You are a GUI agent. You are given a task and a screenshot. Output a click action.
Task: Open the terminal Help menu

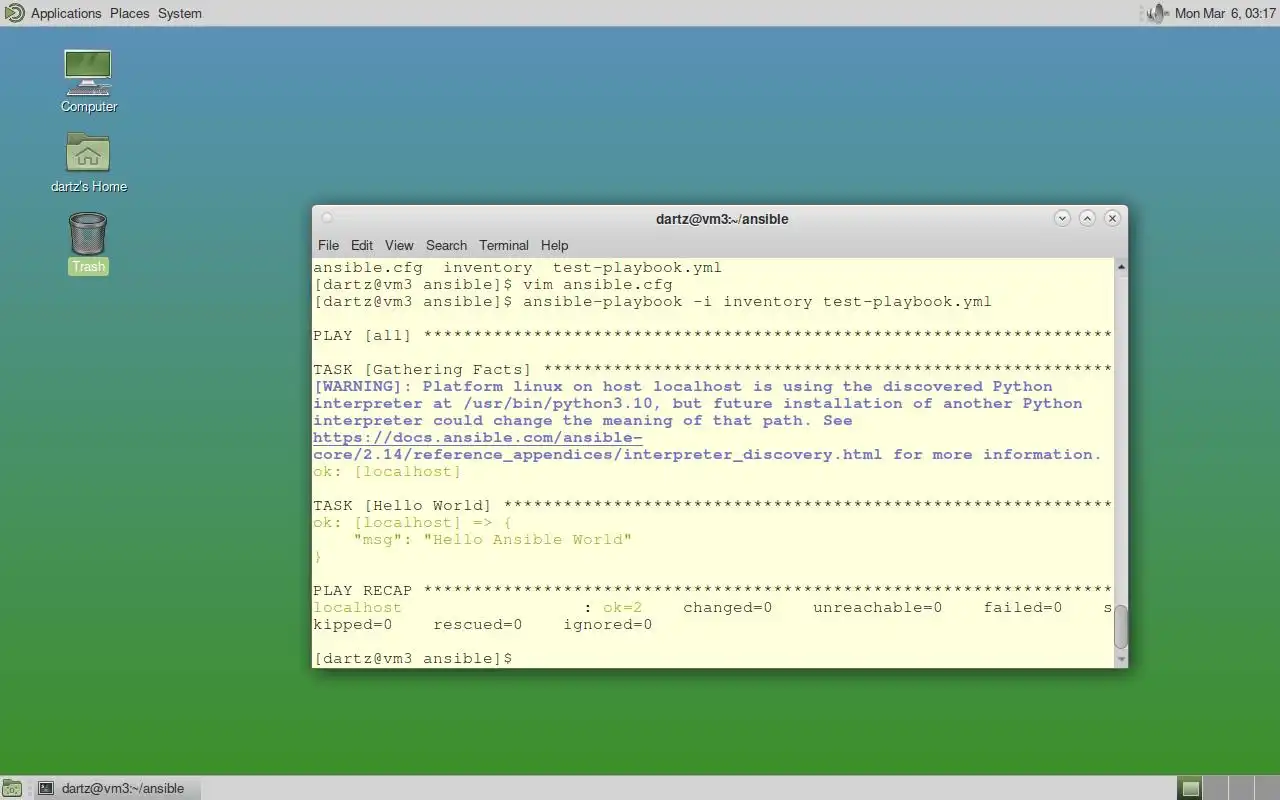(554, 245)
